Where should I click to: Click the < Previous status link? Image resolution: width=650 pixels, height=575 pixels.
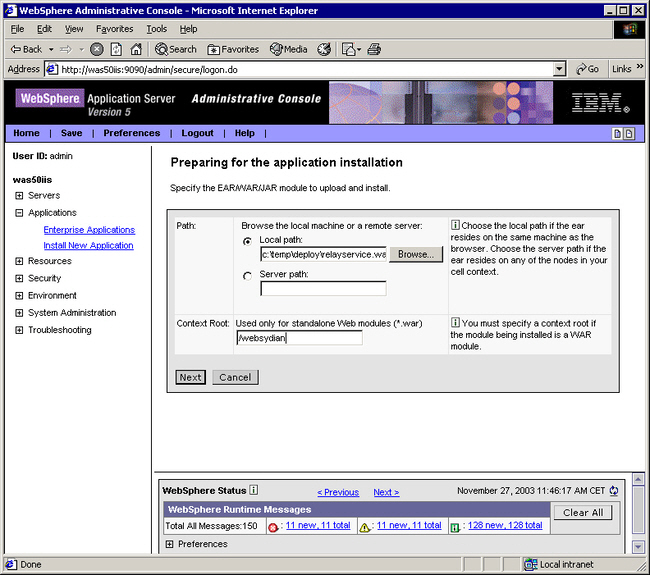click(x=338, y=492)
